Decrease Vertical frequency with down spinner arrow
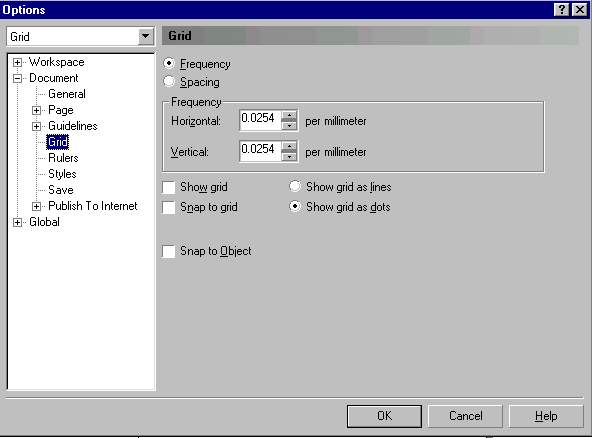592x438 pixels. click(289, 156)
